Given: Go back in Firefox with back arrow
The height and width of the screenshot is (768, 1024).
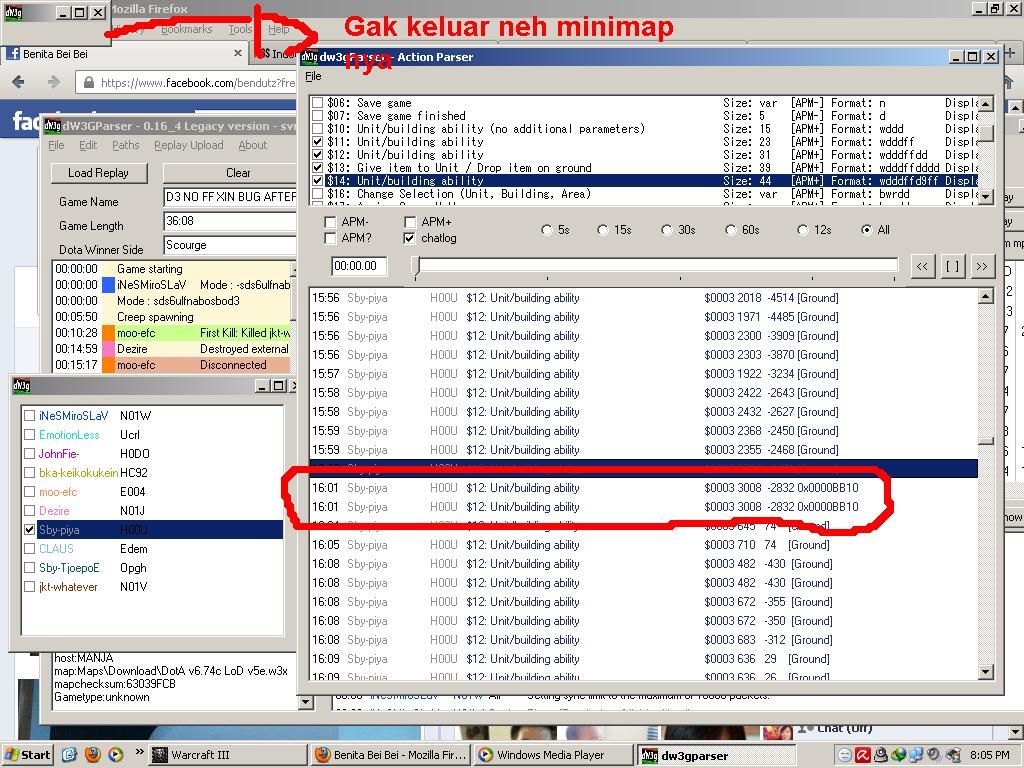Looking at the screenshot, I should [x=18, y=82].
